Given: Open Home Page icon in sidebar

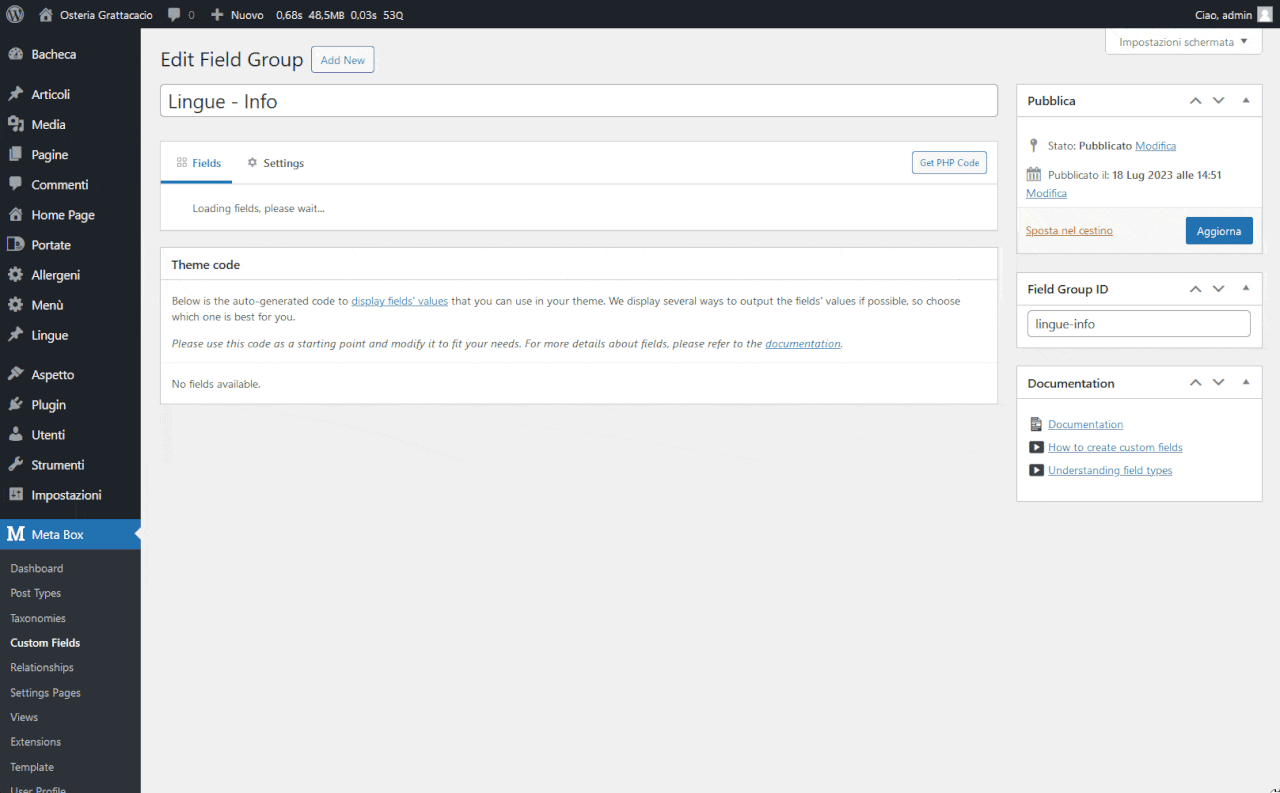Looking at the screenshot, I should point(15,215).
